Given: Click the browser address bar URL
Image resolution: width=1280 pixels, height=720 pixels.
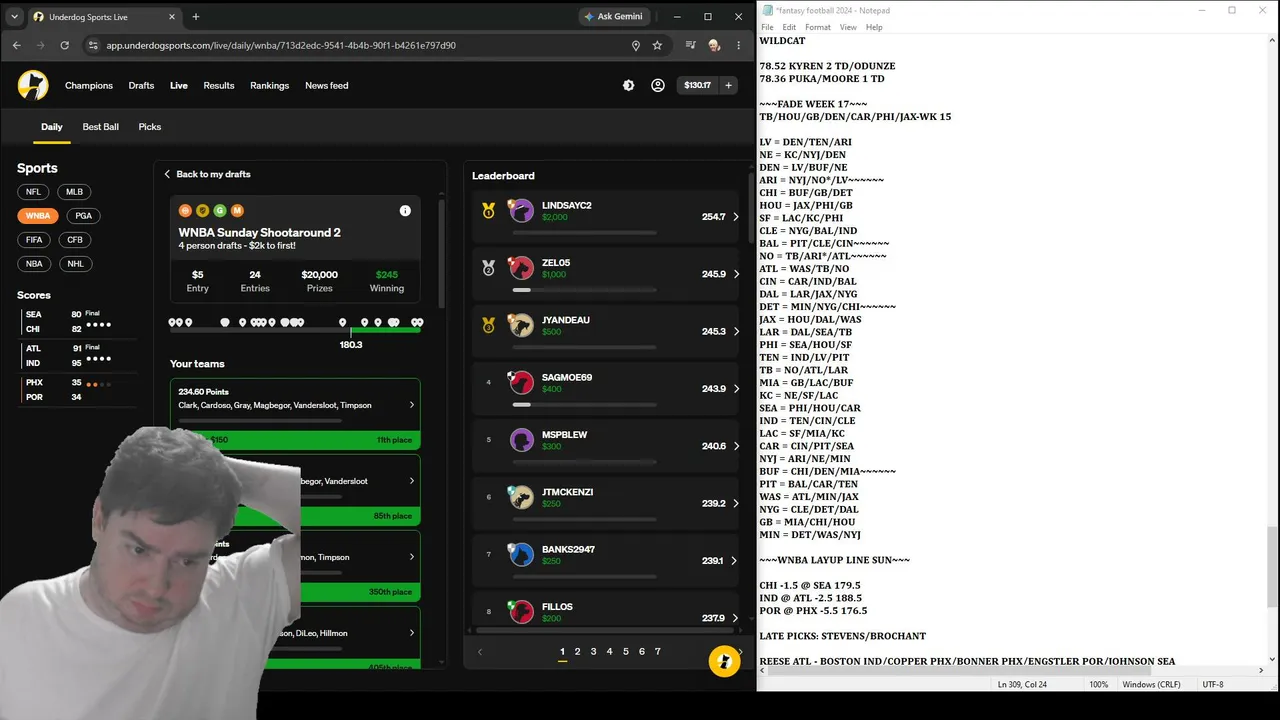Looking at the screenshot, I should pos(281,45).
